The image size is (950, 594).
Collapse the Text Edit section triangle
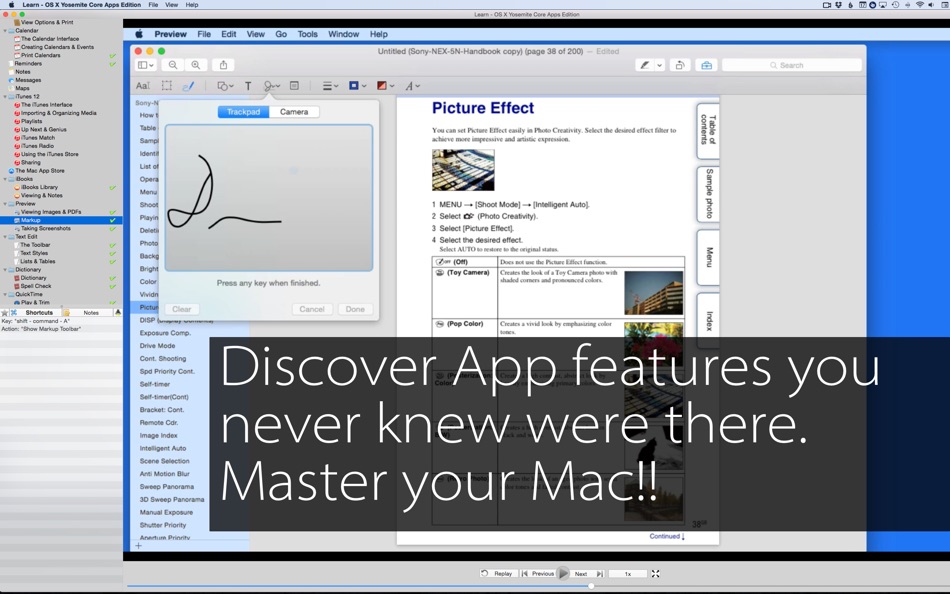[5, 237]
